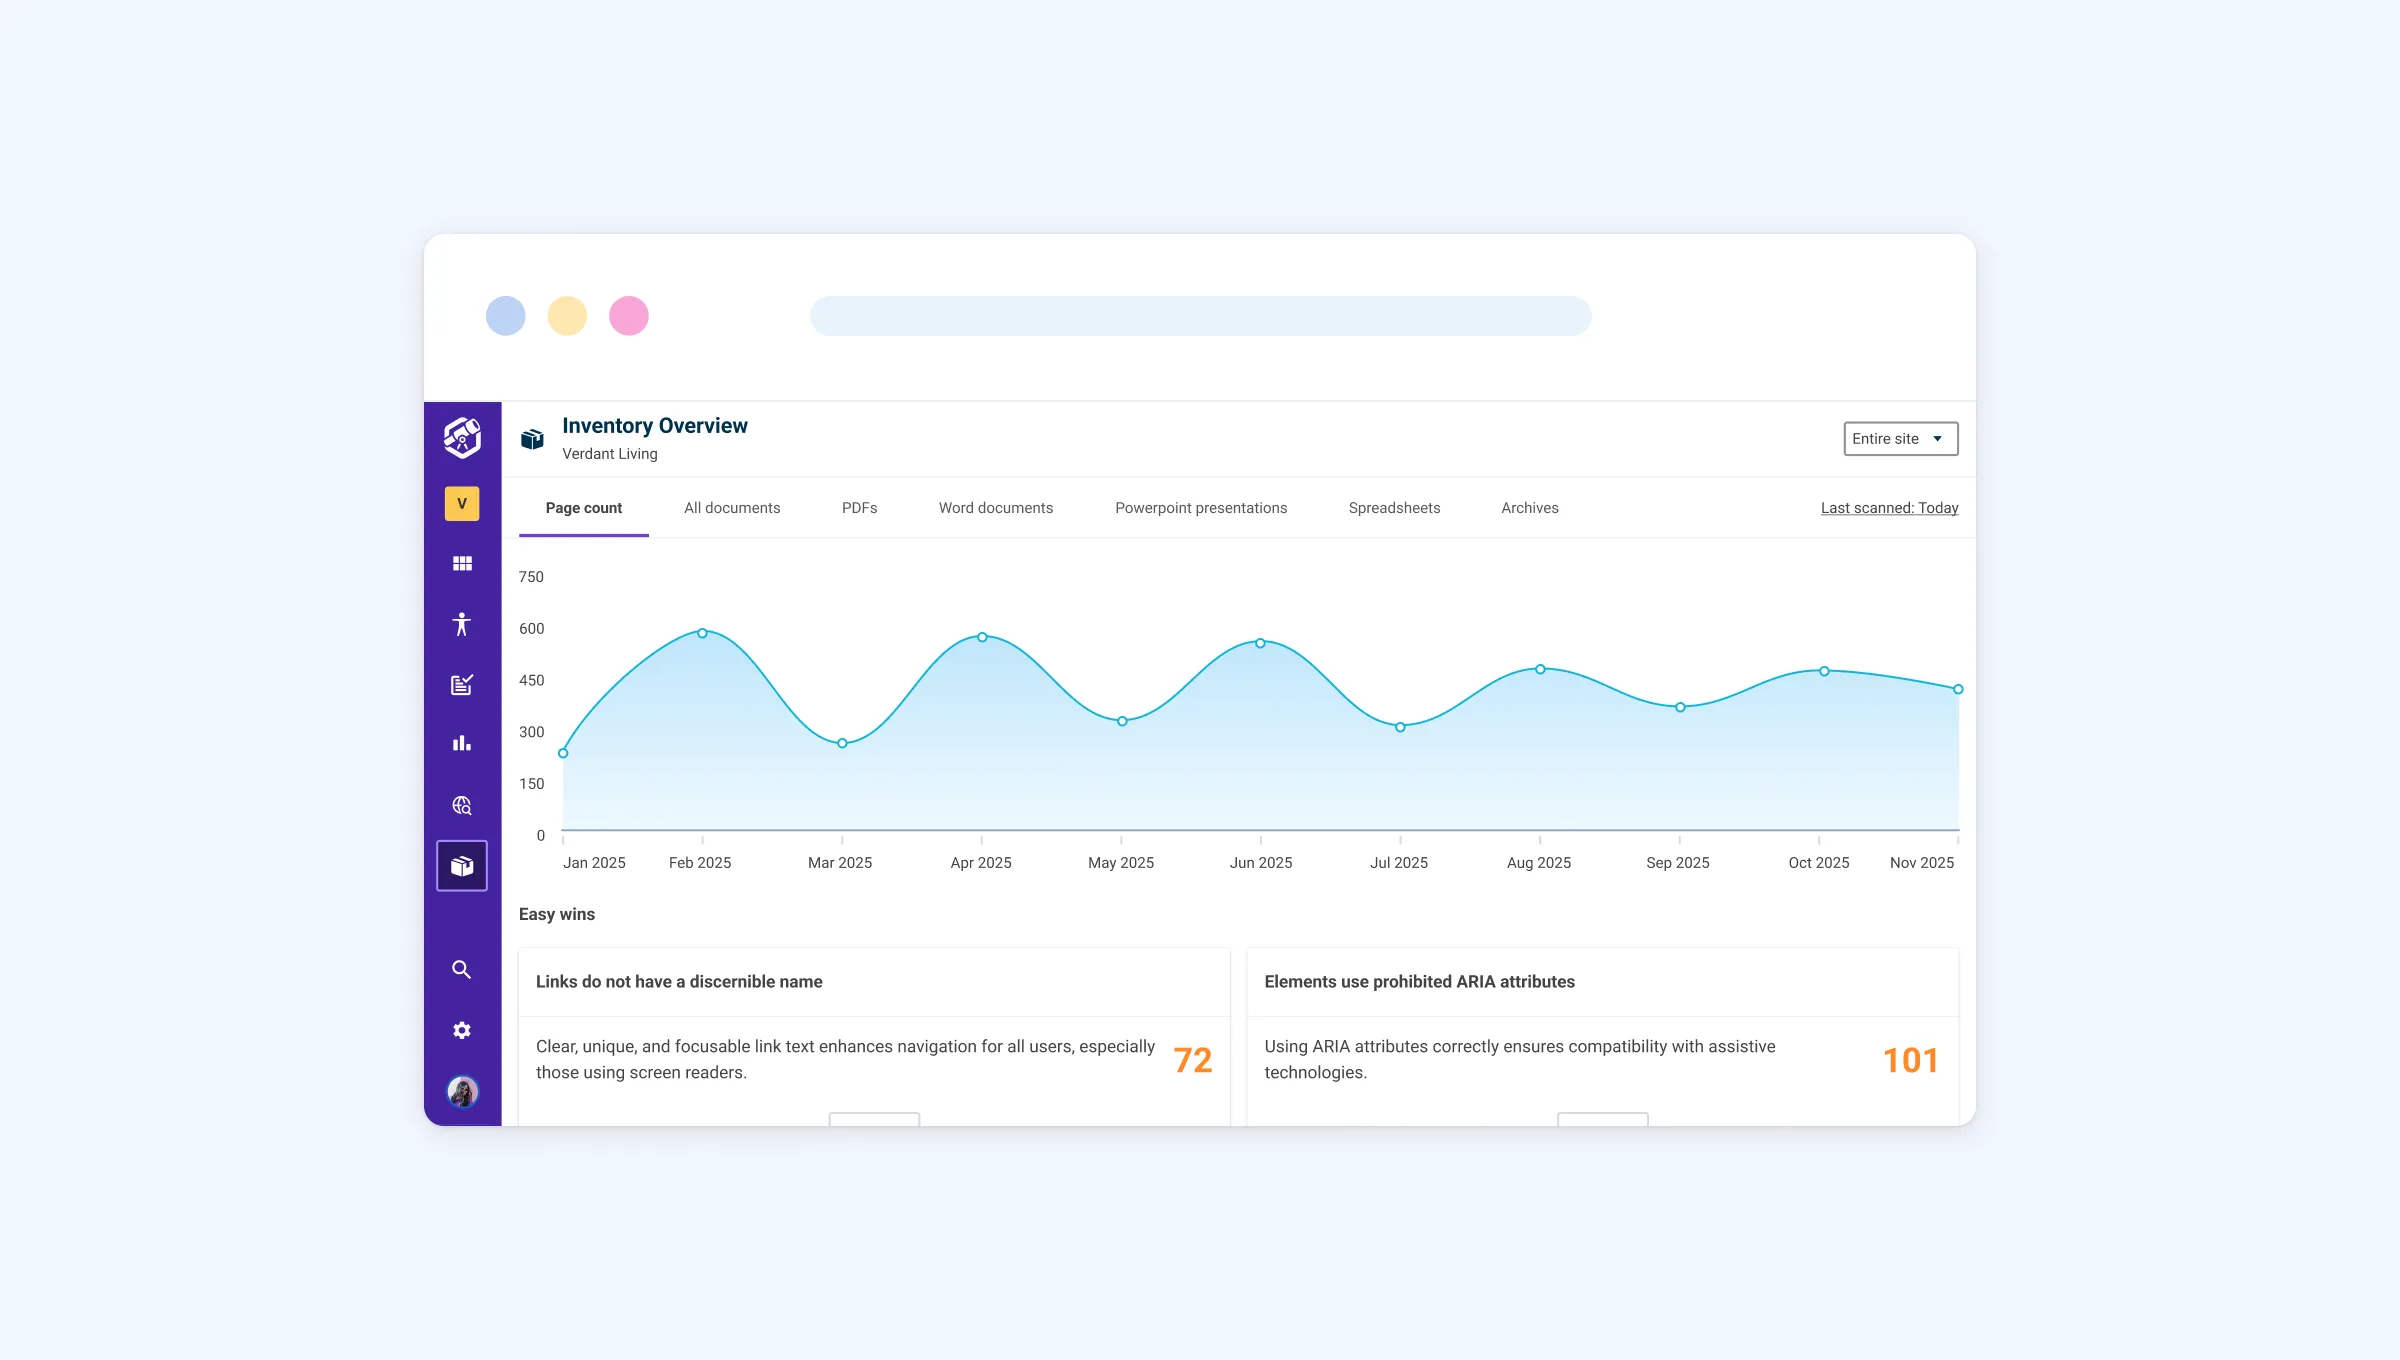Viewport: 2400px width, 1360px height.
Task: Select the inventory box icon in sidebar
Action: pyautogui.click(x=462, y=866)
